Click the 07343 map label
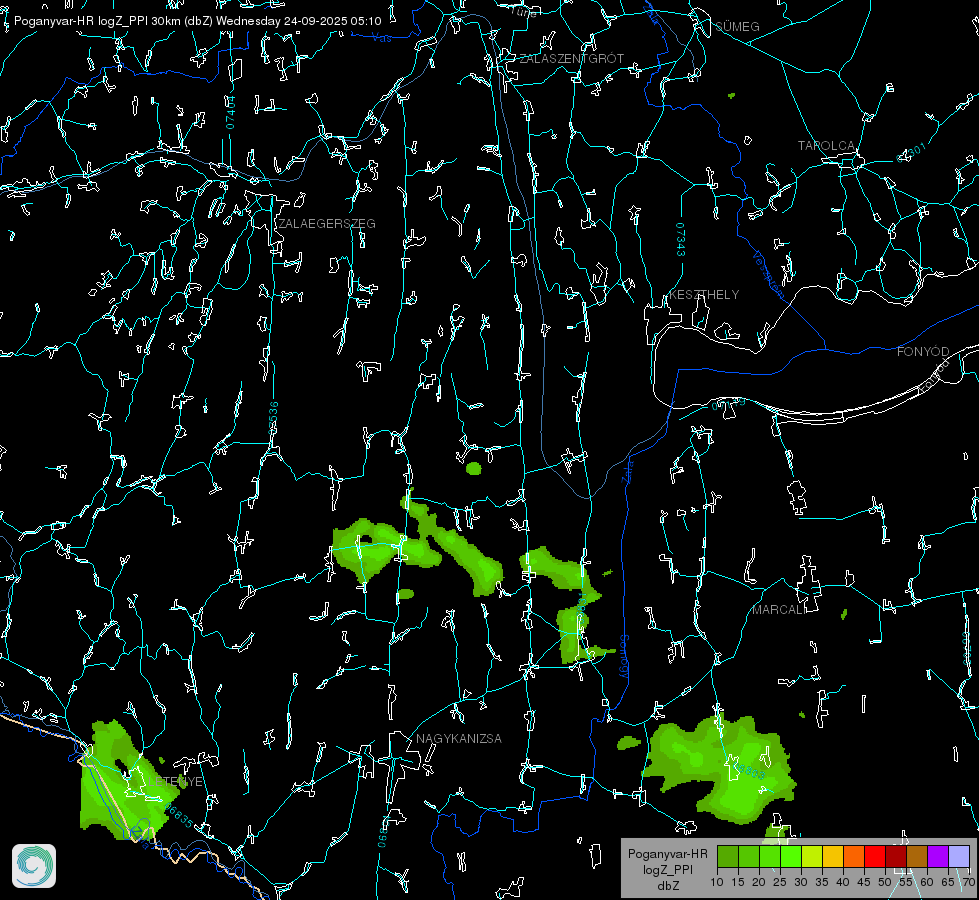Viewport: 979px width, 900px height. pyautogui.click(x=681, y=239)
